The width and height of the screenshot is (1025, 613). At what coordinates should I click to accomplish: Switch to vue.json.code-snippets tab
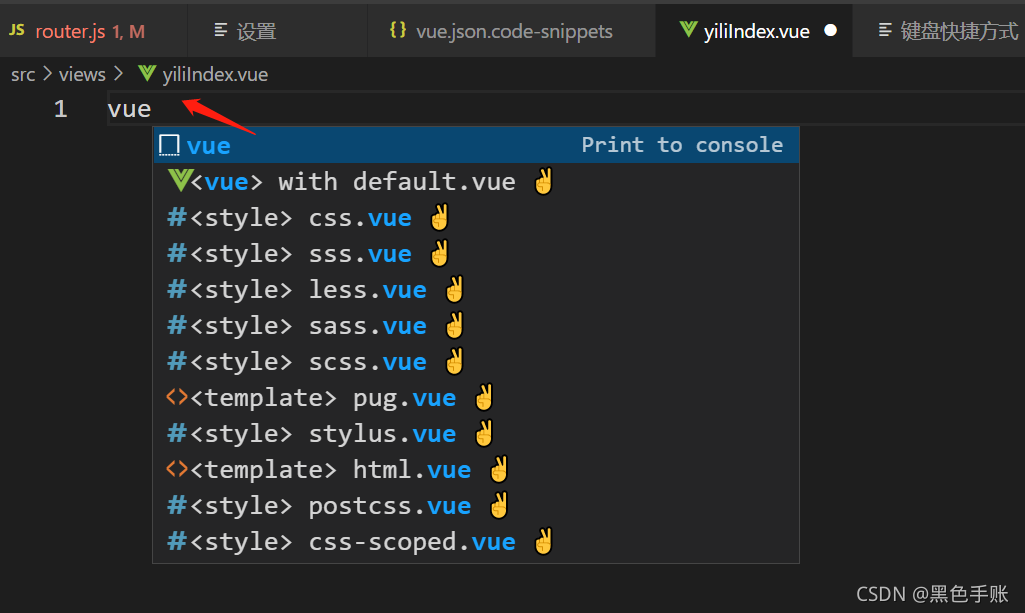[x=512, y=31]
